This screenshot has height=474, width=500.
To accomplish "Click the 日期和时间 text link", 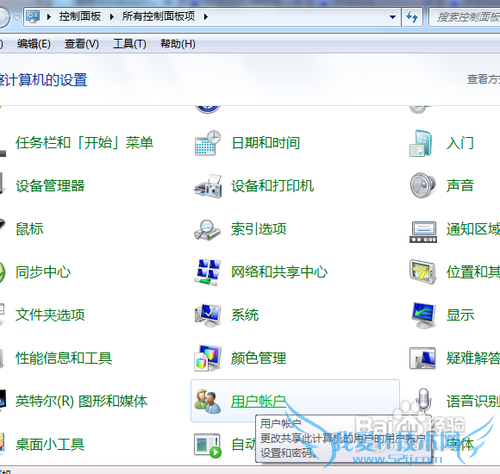I will coord(266,143).
